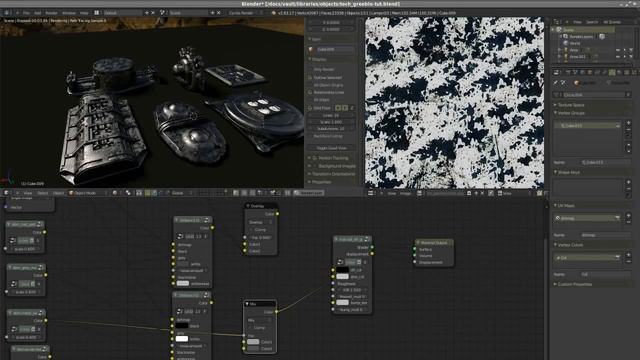Toggle visibility eye for the Area.001 lamp row
Viewport: 640px width, 360px height.
[618, 56]
